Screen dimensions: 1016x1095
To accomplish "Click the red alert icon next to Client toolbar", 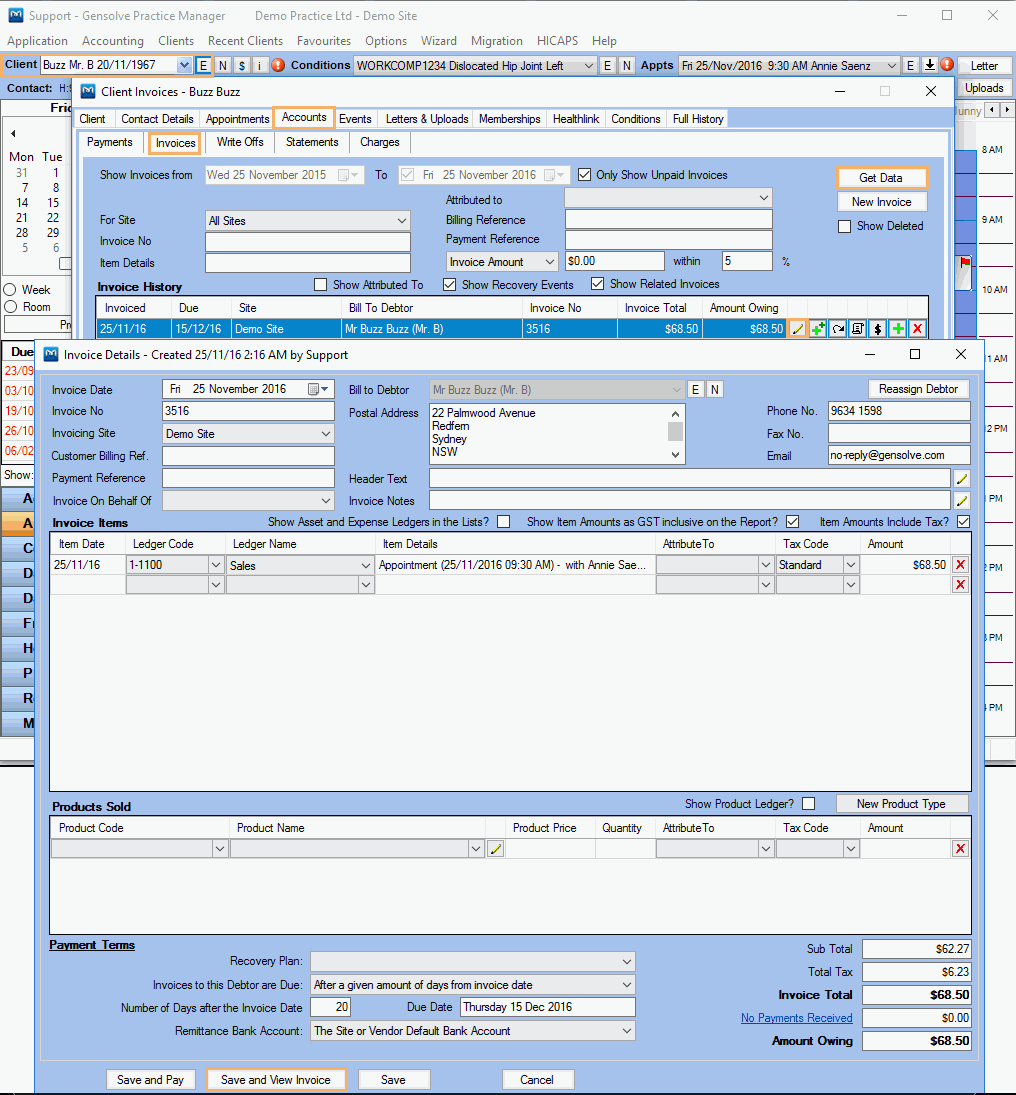I will 278,66.
